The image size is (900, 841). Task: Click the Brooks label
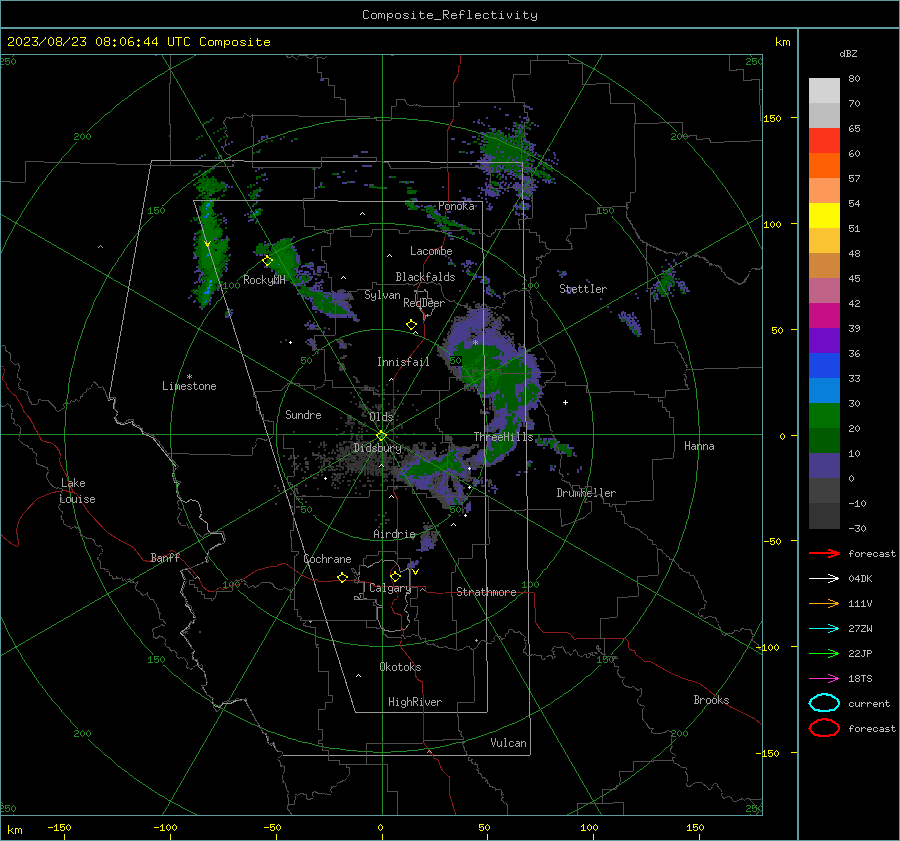pos(711,700)
